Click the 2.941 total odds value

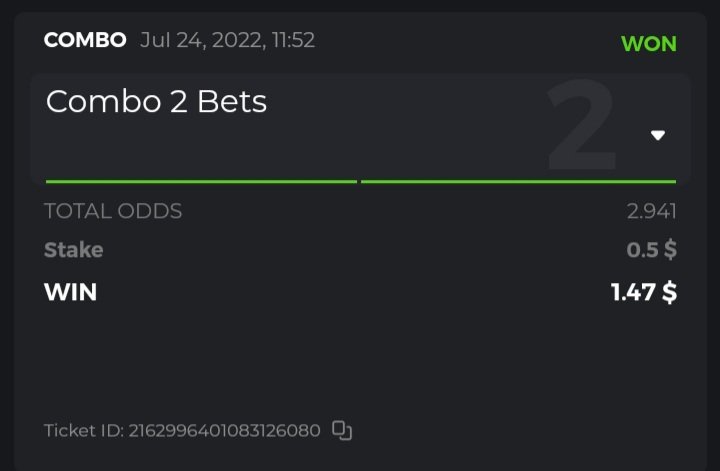pyautogui.click(x=651, y=211)
